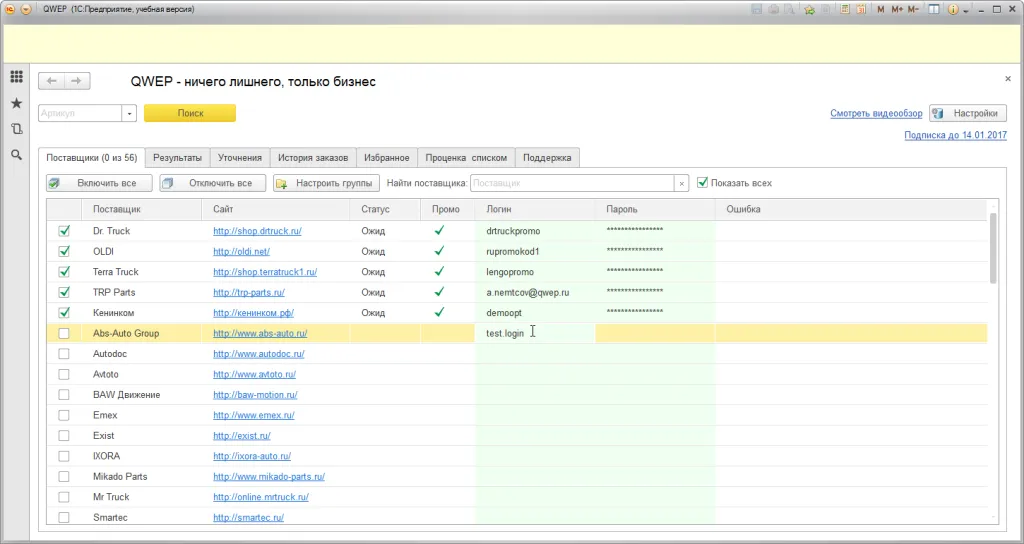Click the Найти поставщика input field

click(572, 184)
